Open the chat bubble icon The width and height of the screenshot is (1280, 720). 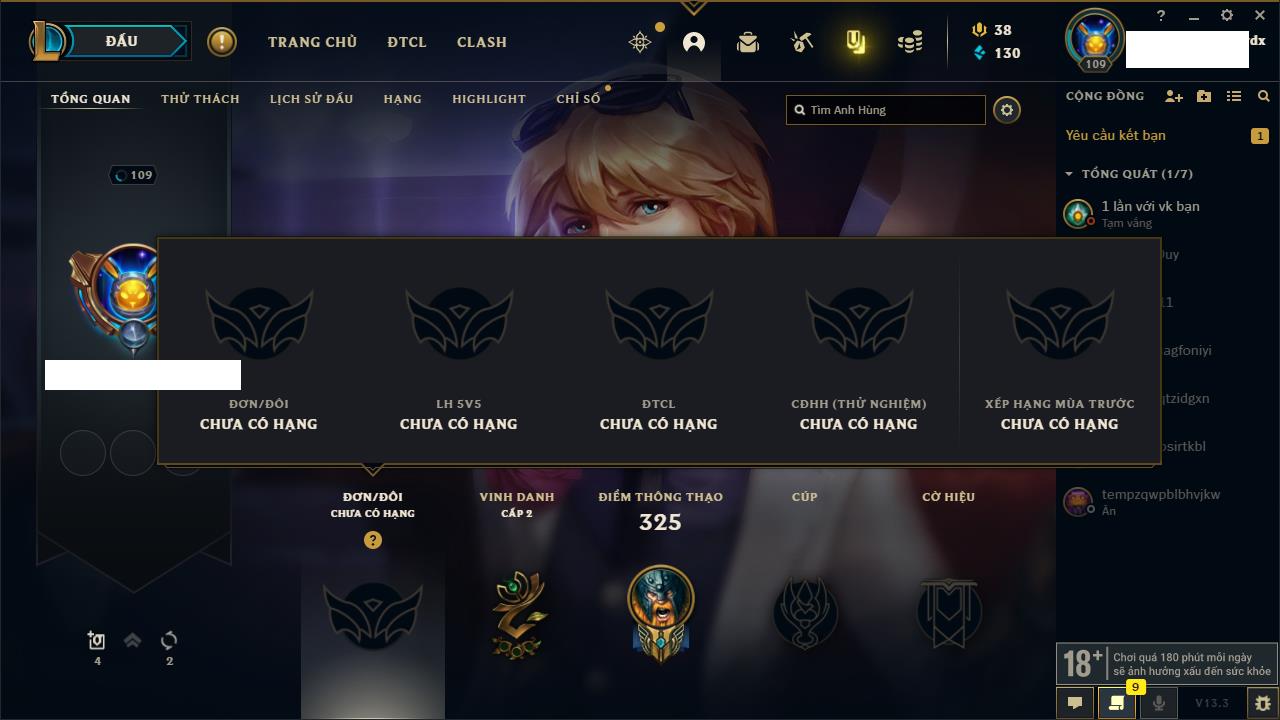click(x=1075, y=703)
